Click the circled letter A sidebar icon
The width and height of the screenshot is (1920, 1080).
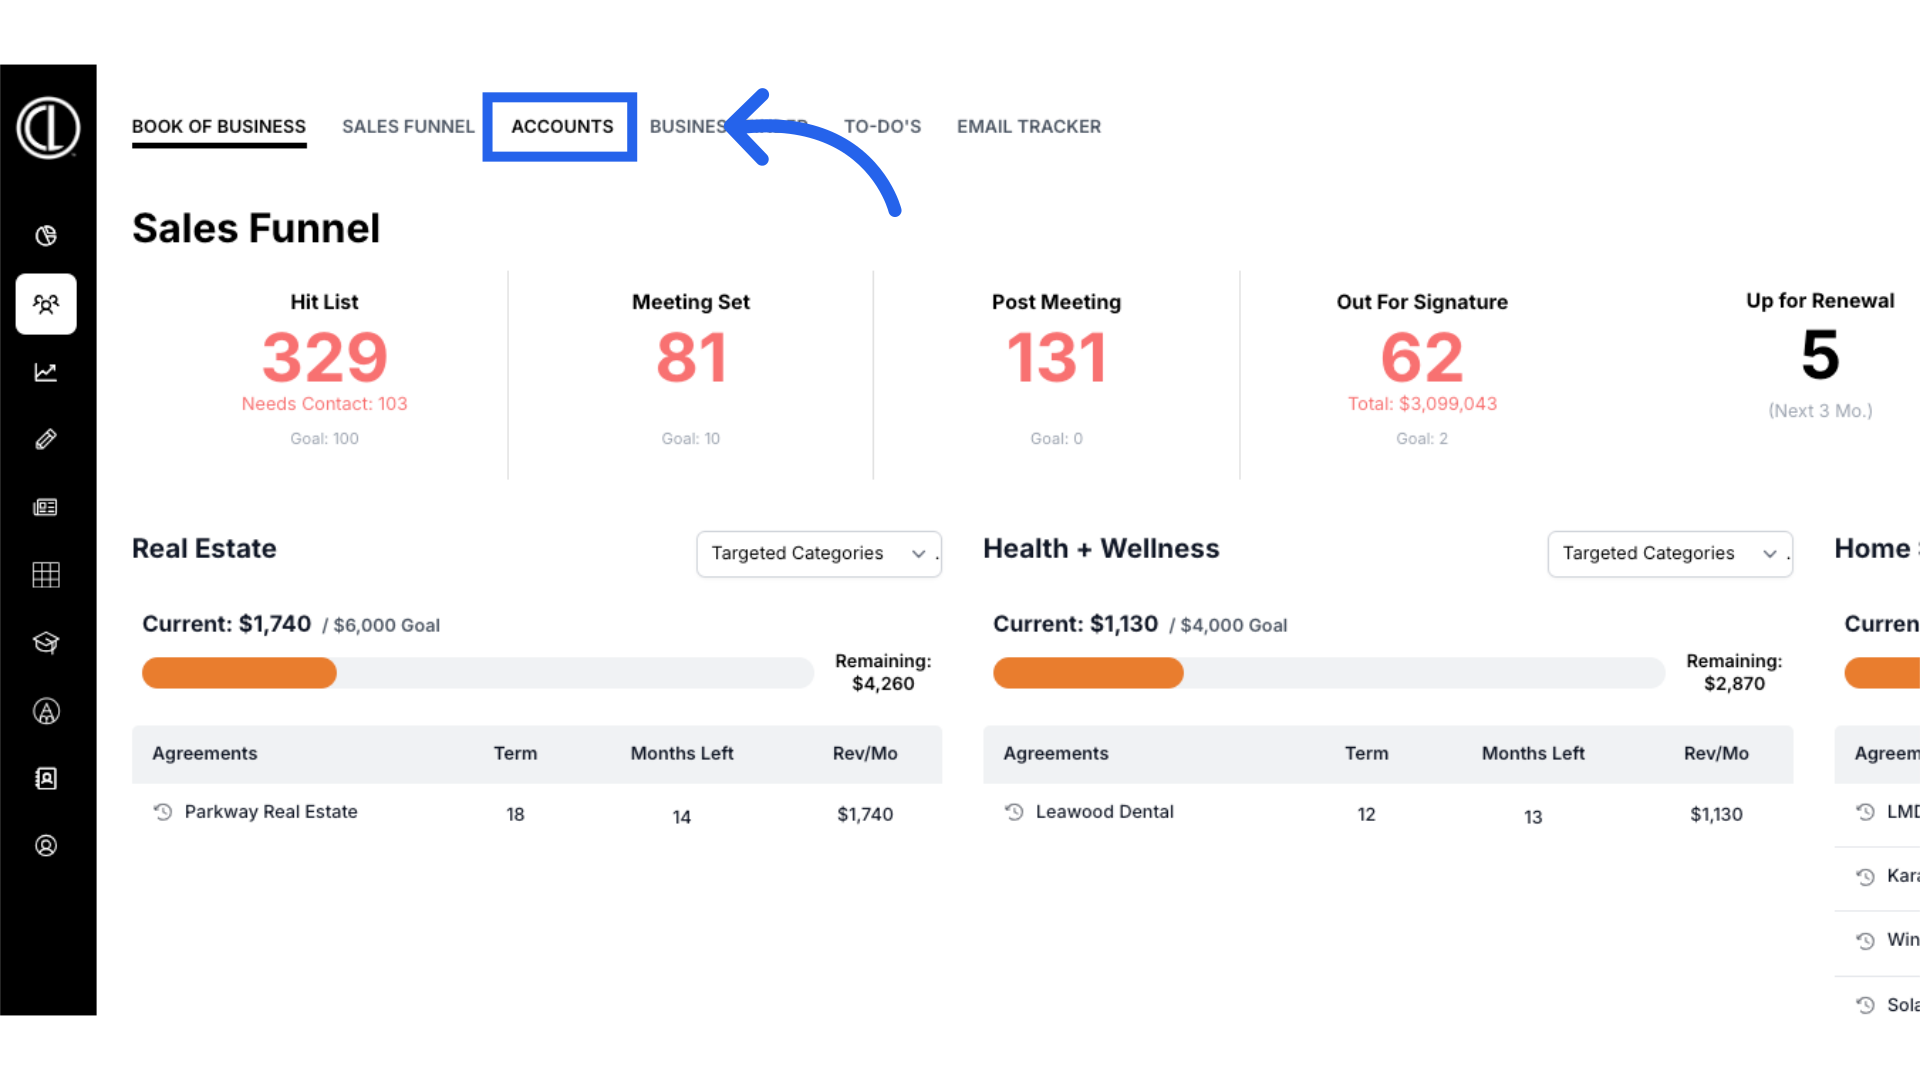tap(46, 711)
